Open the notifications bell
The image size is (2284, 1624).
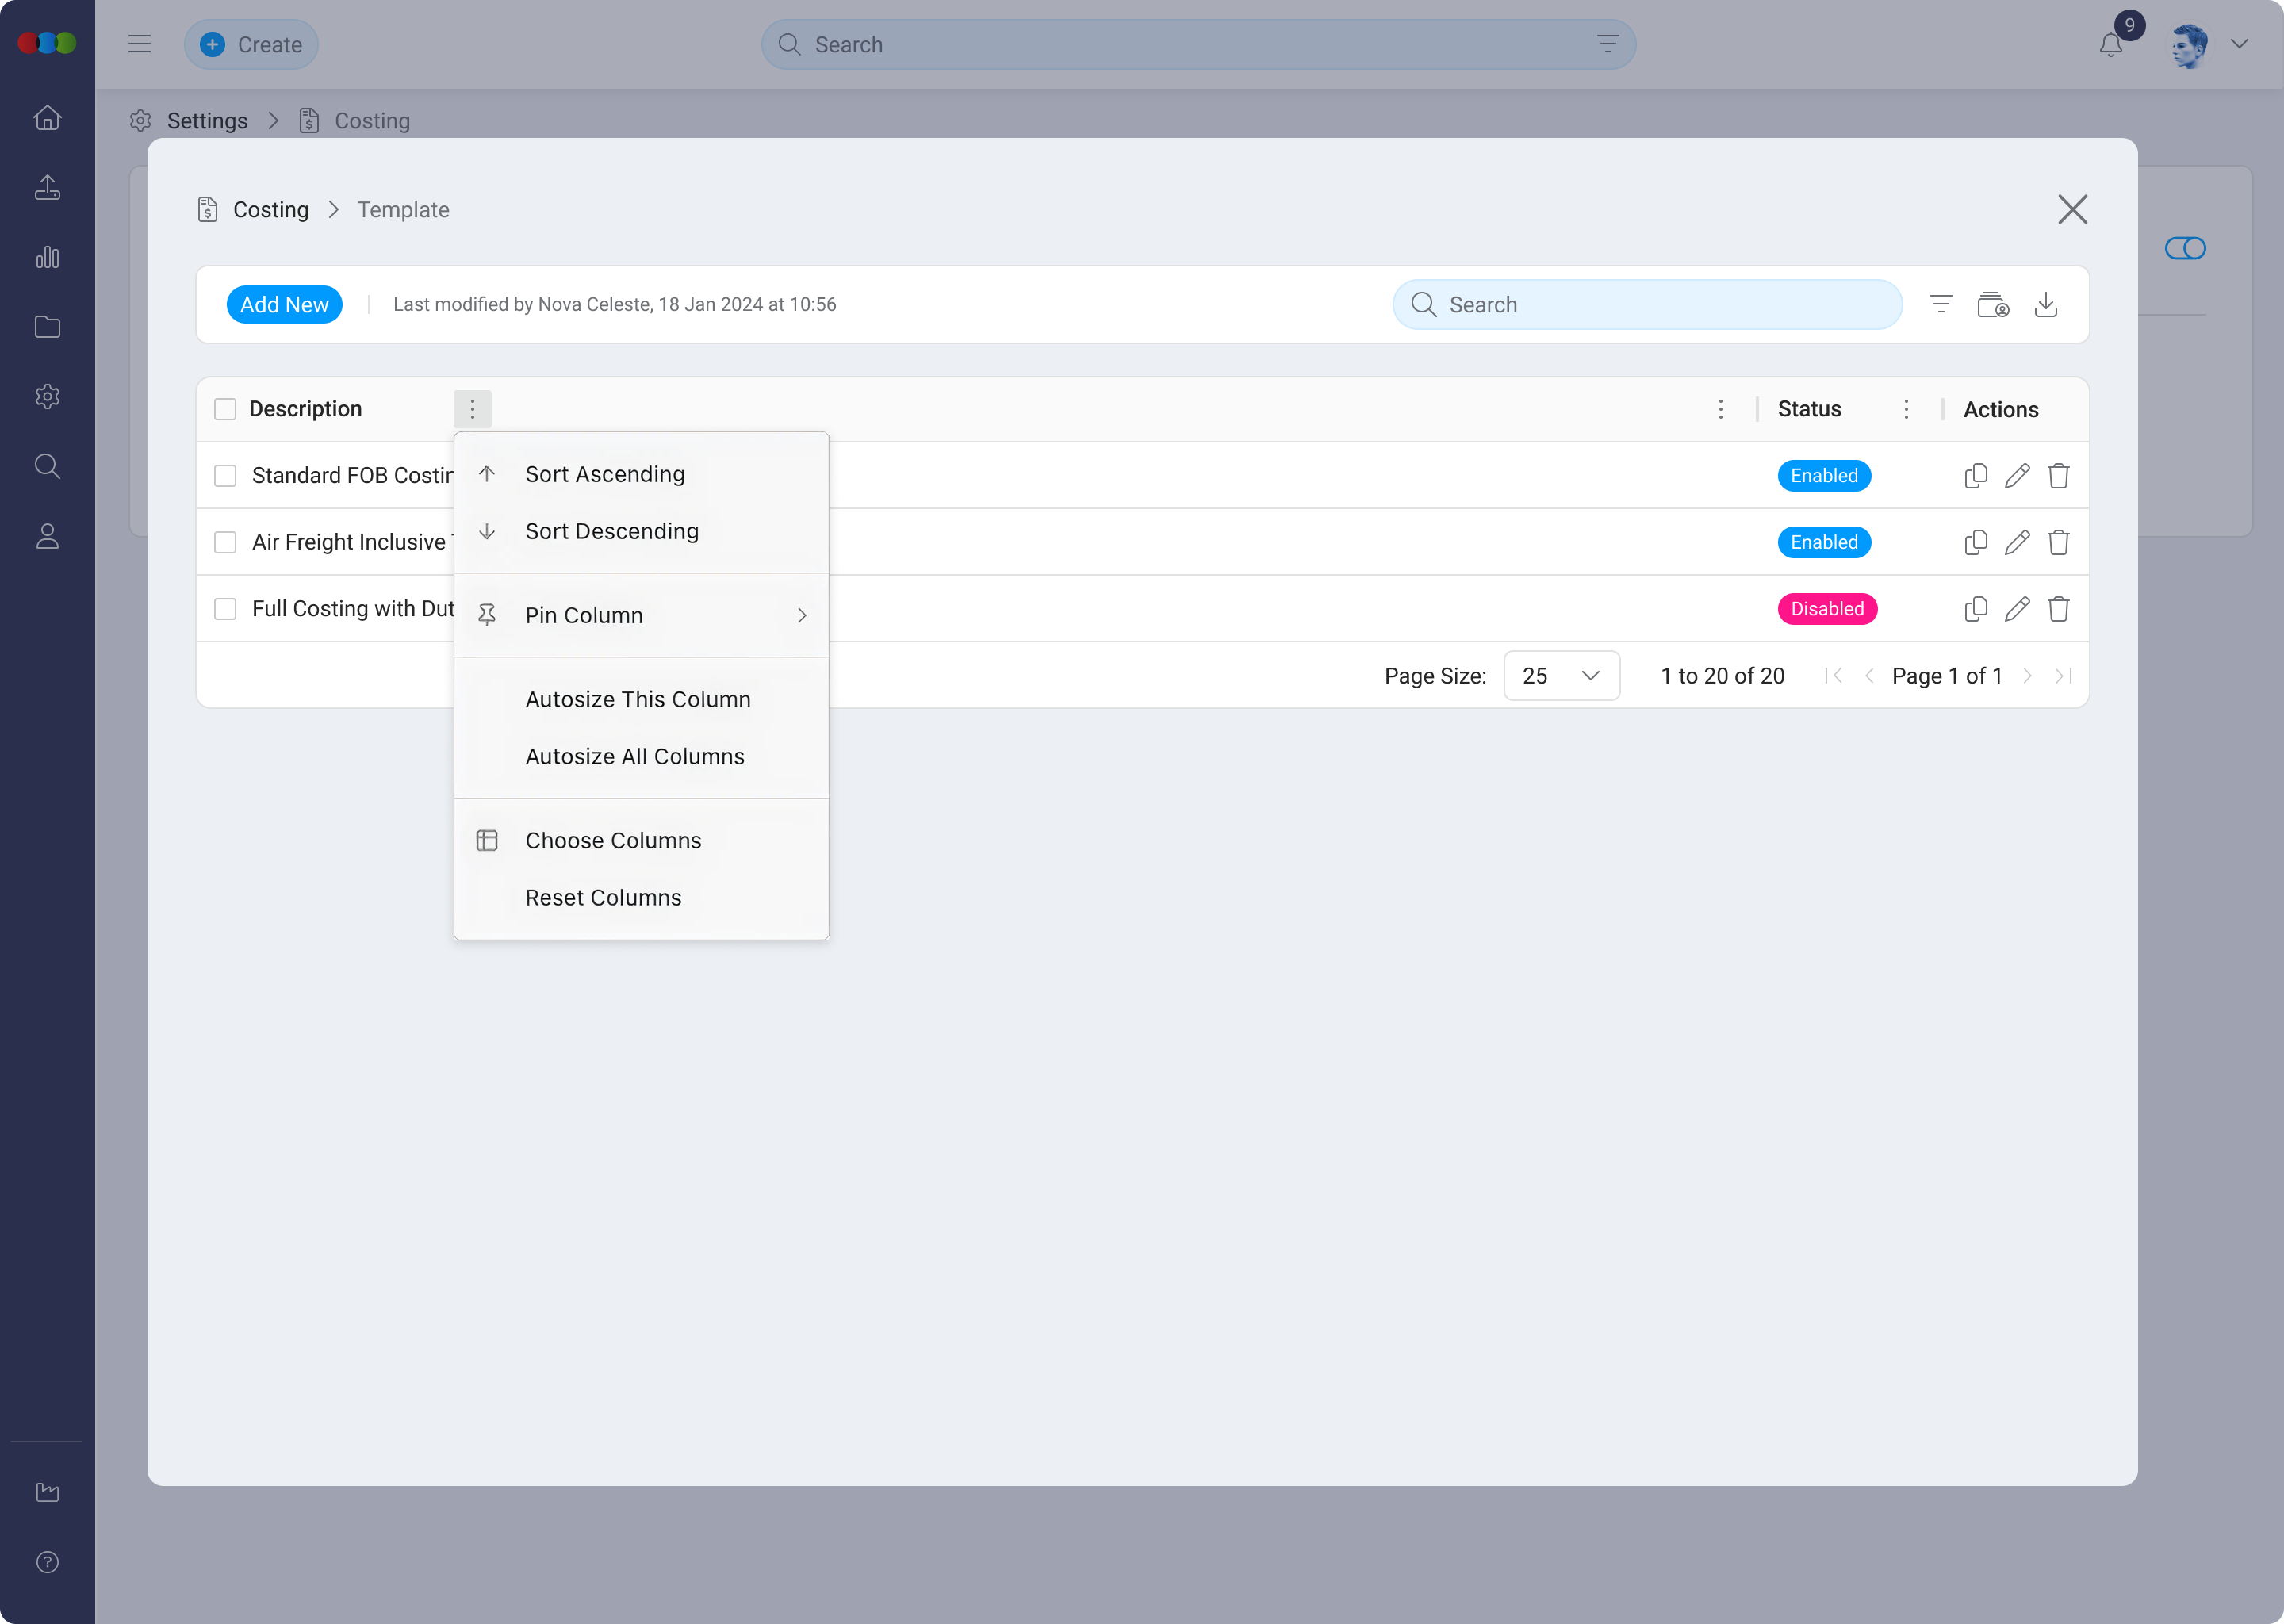click(x=2110, y=44)
